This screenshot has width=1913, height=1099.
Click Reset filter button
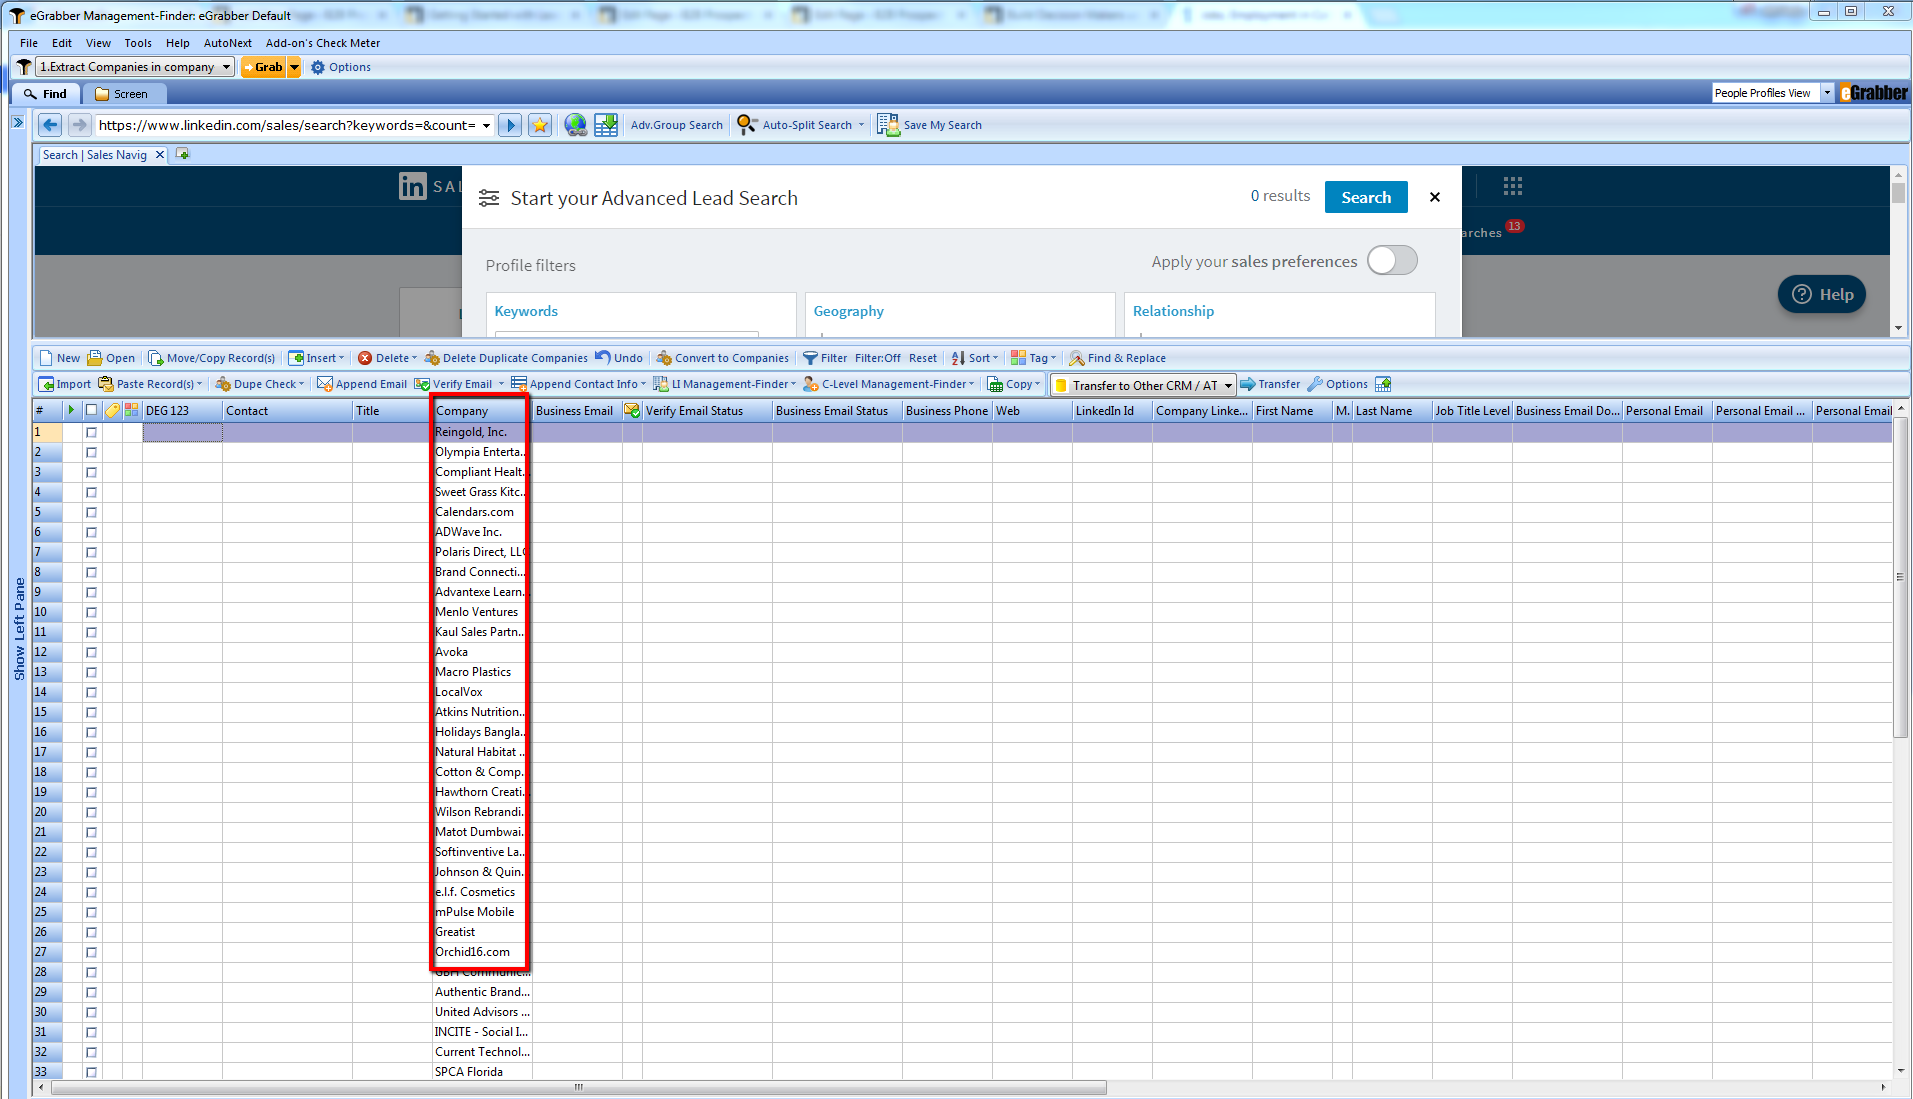tap(923, 358)
